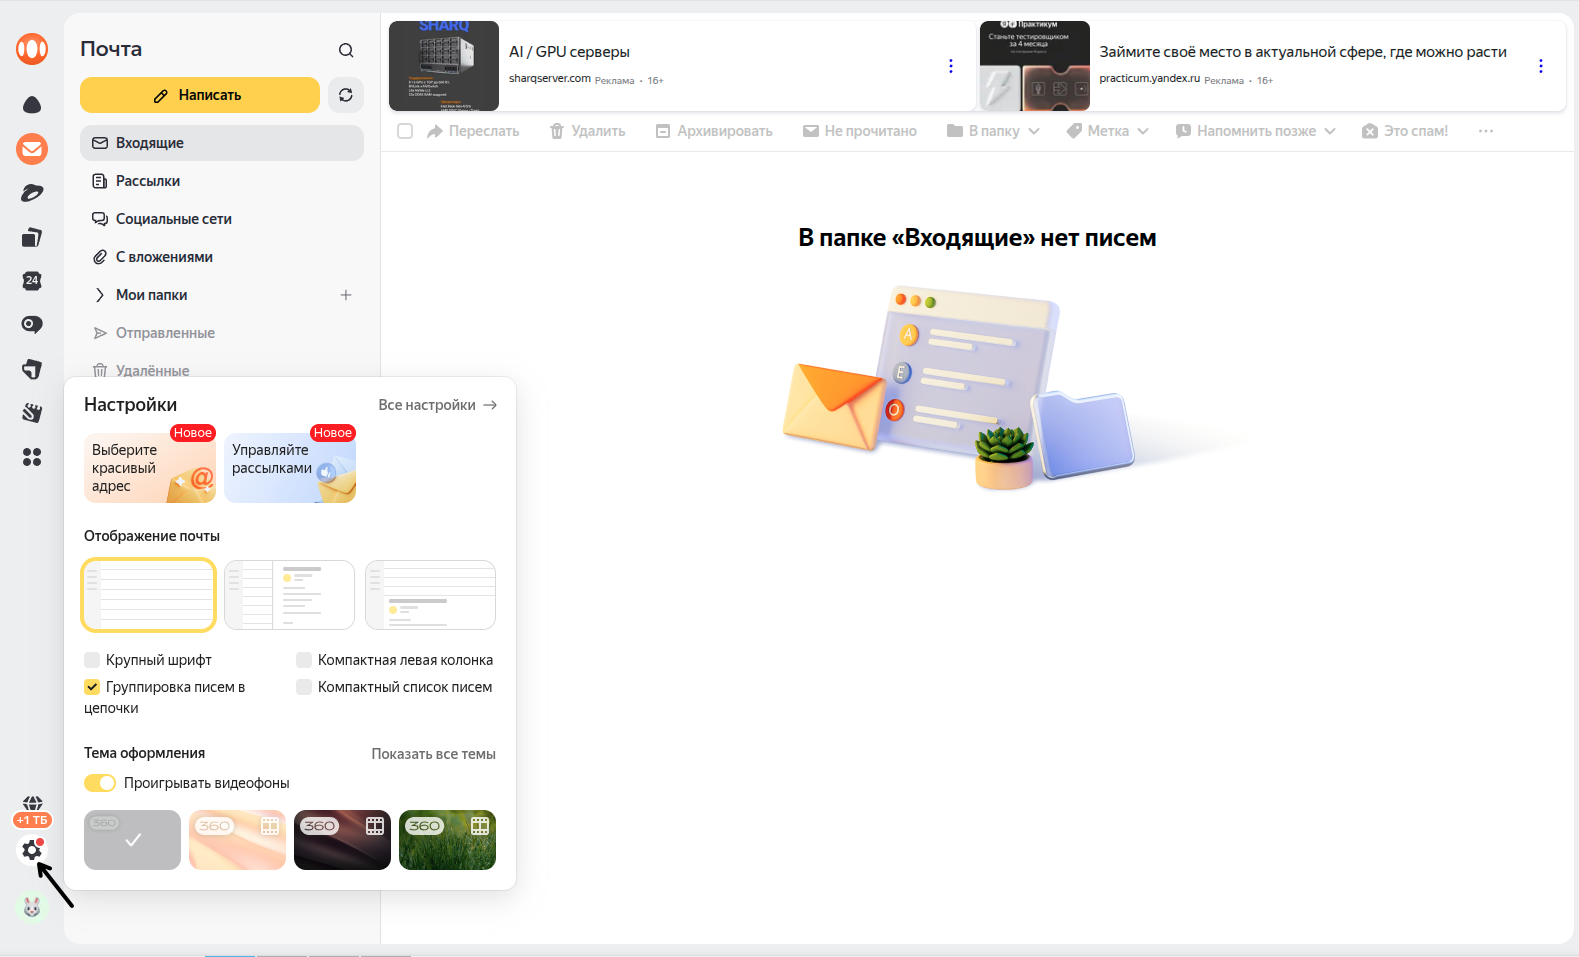
Task: Open options dots on practicum.yandex.ru ad
Action: 1541,66
